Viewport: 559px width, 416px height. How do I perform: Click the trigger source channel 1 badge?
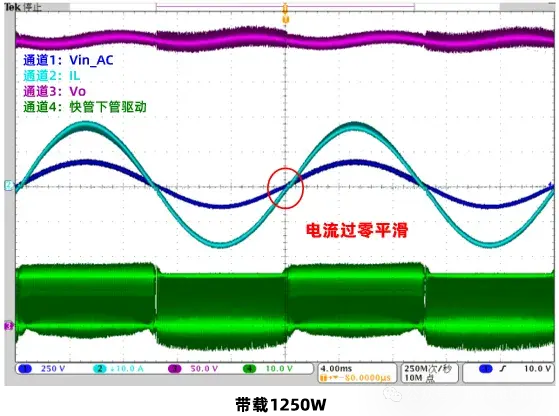[x=485, y=369]
